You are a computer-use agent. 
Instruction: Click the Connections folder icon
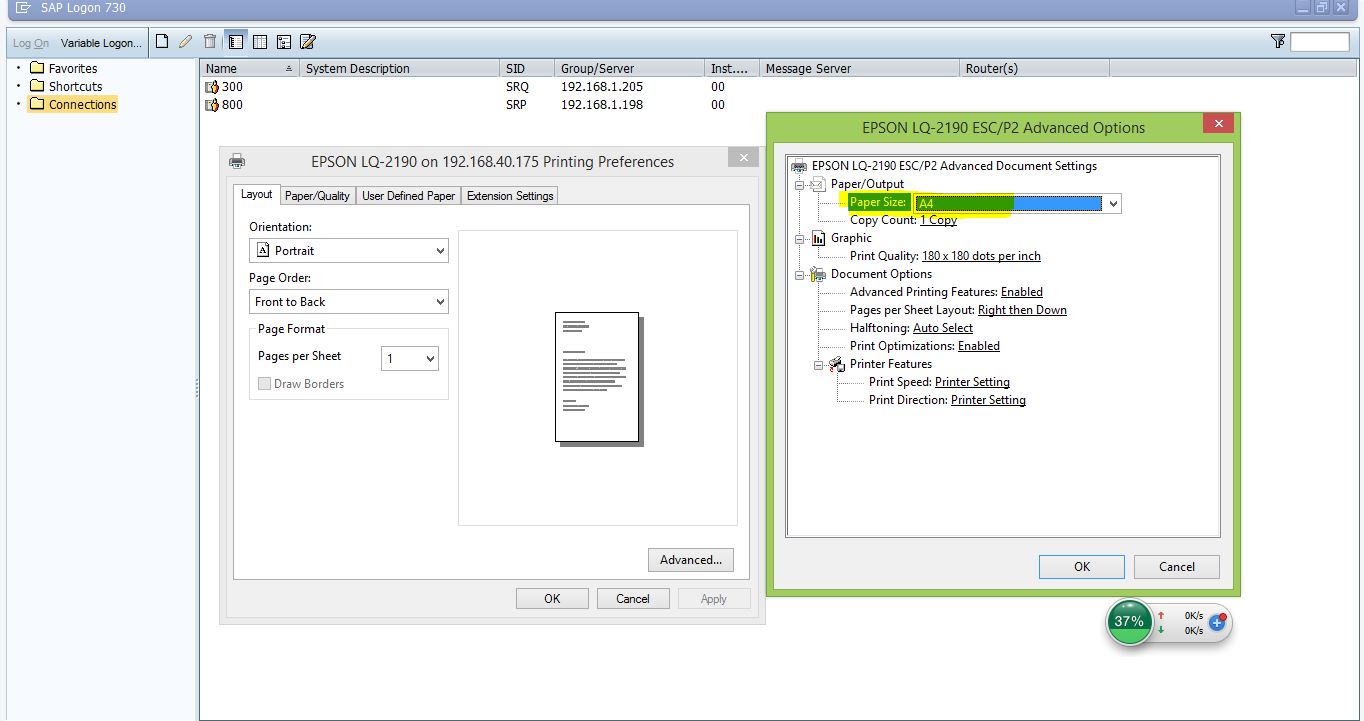[x=37, y=104]
